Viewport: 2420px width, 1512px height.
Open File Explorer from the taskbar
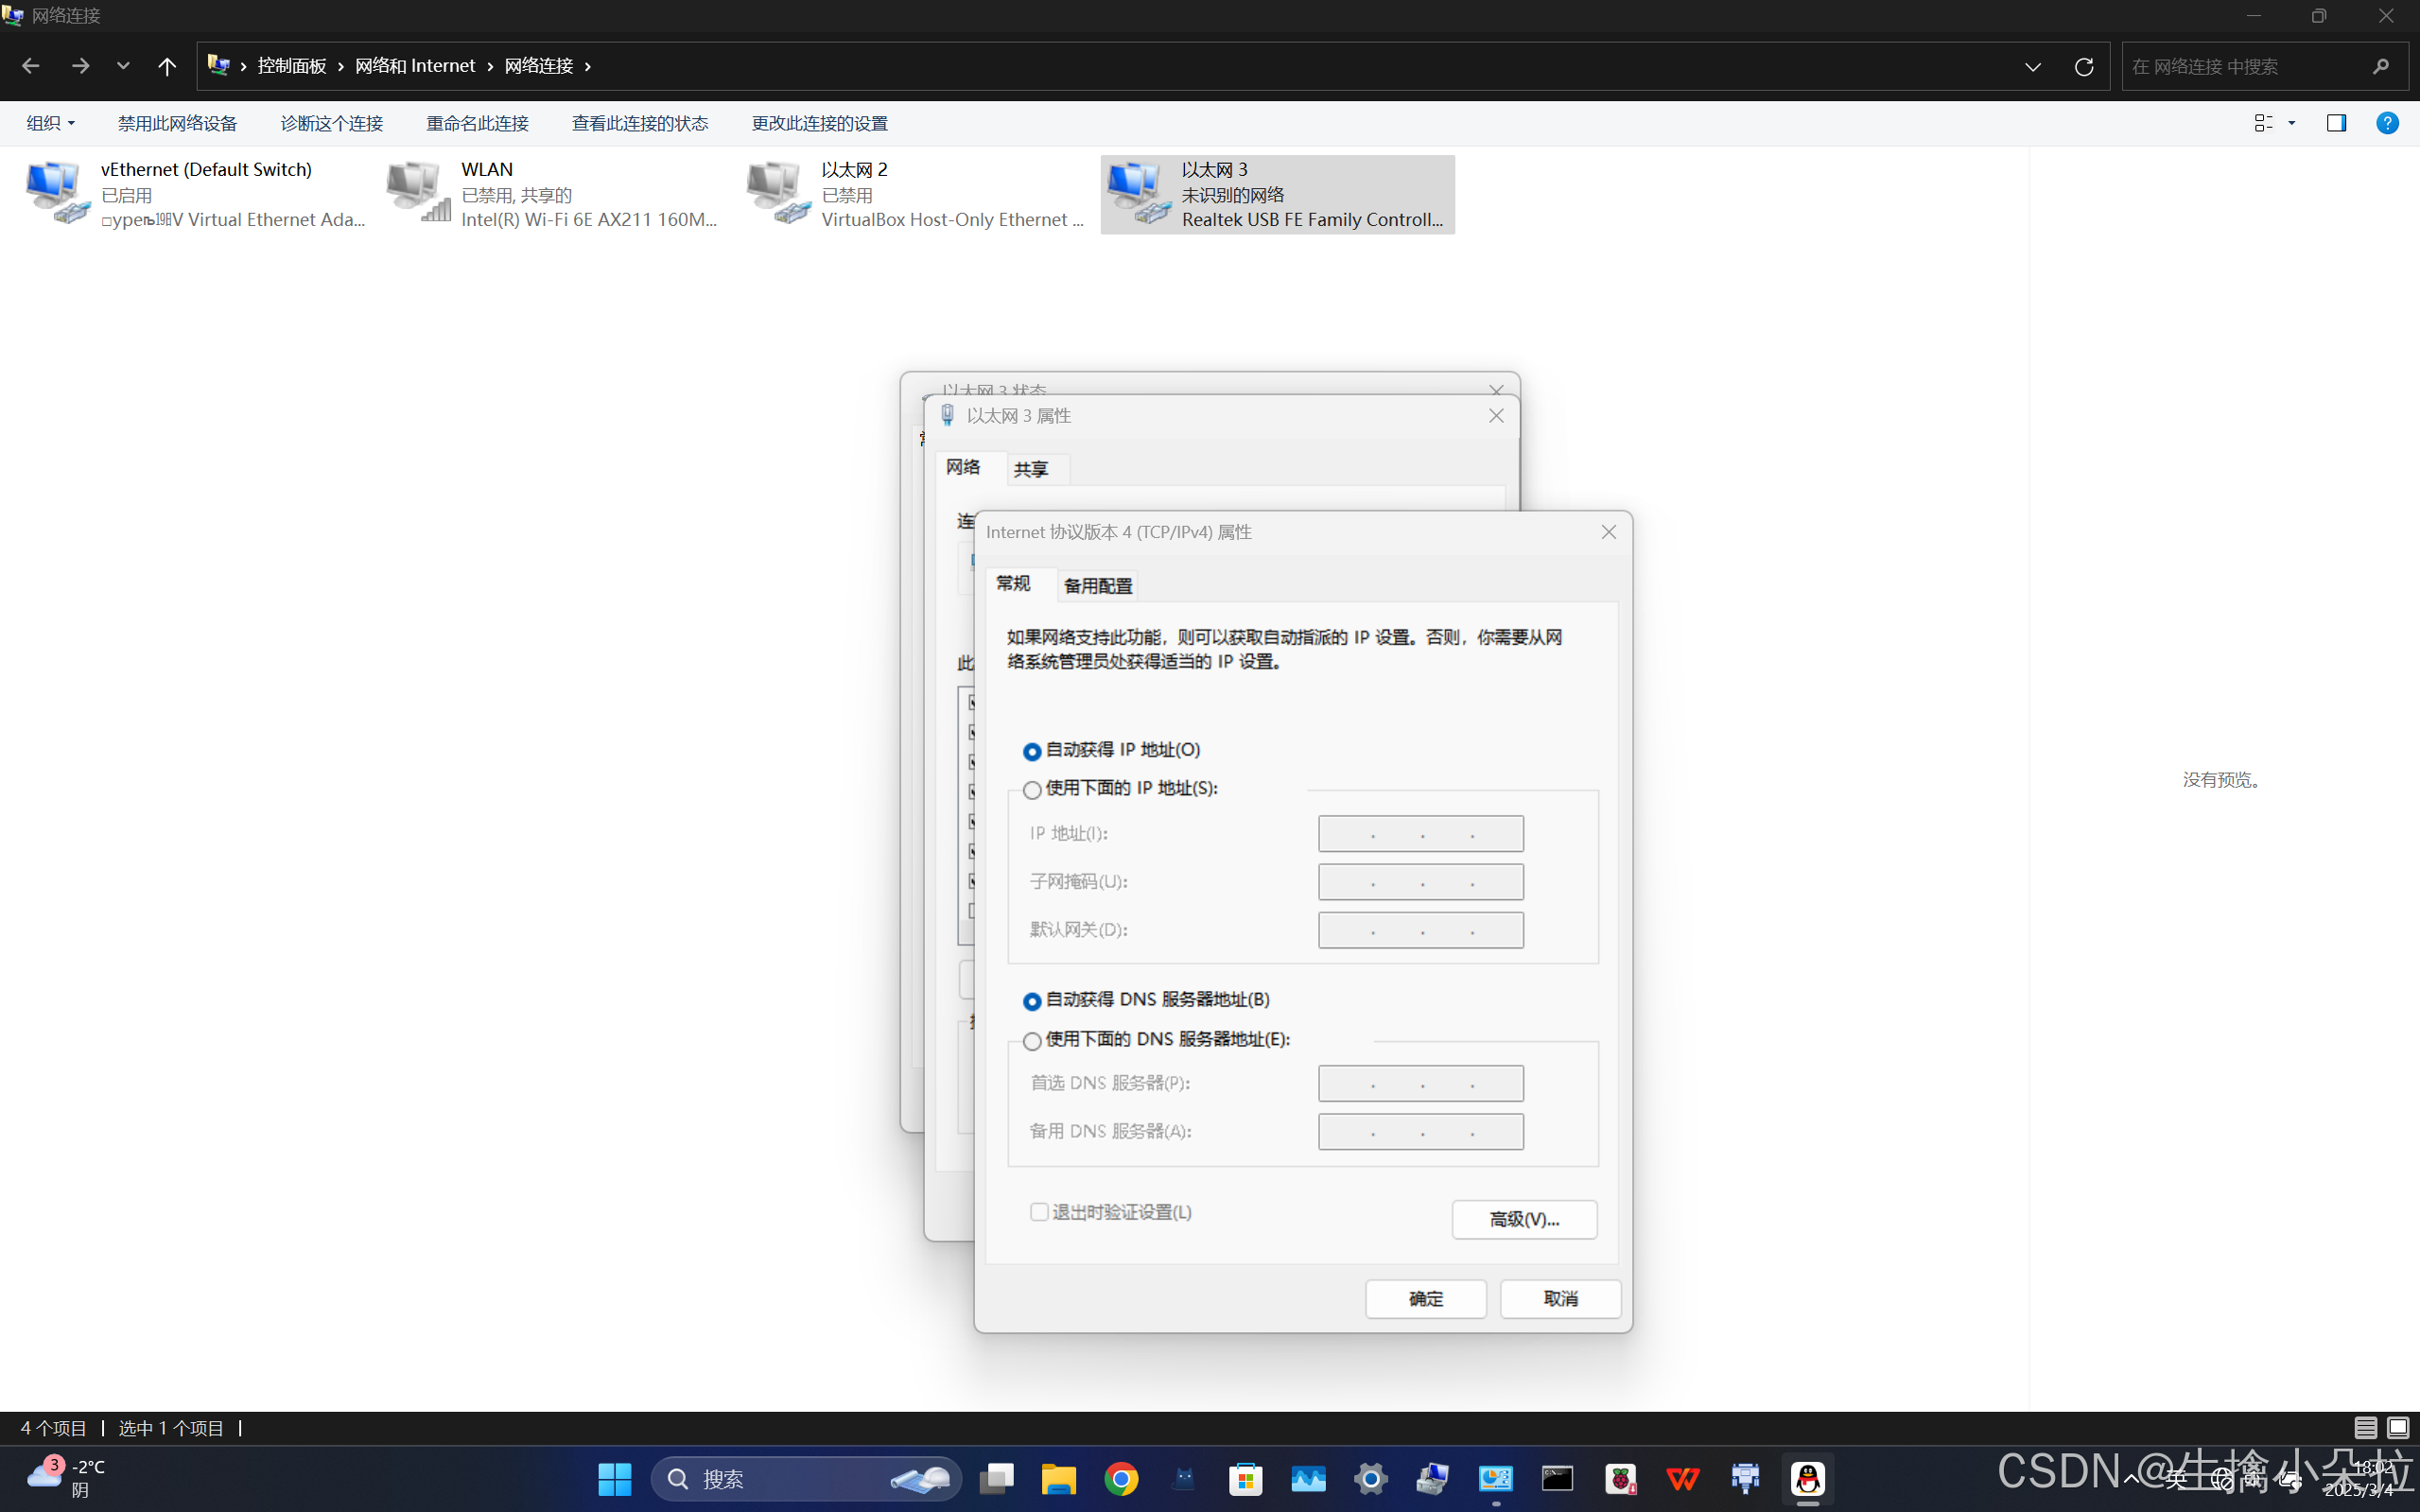click(1058, 1478)
